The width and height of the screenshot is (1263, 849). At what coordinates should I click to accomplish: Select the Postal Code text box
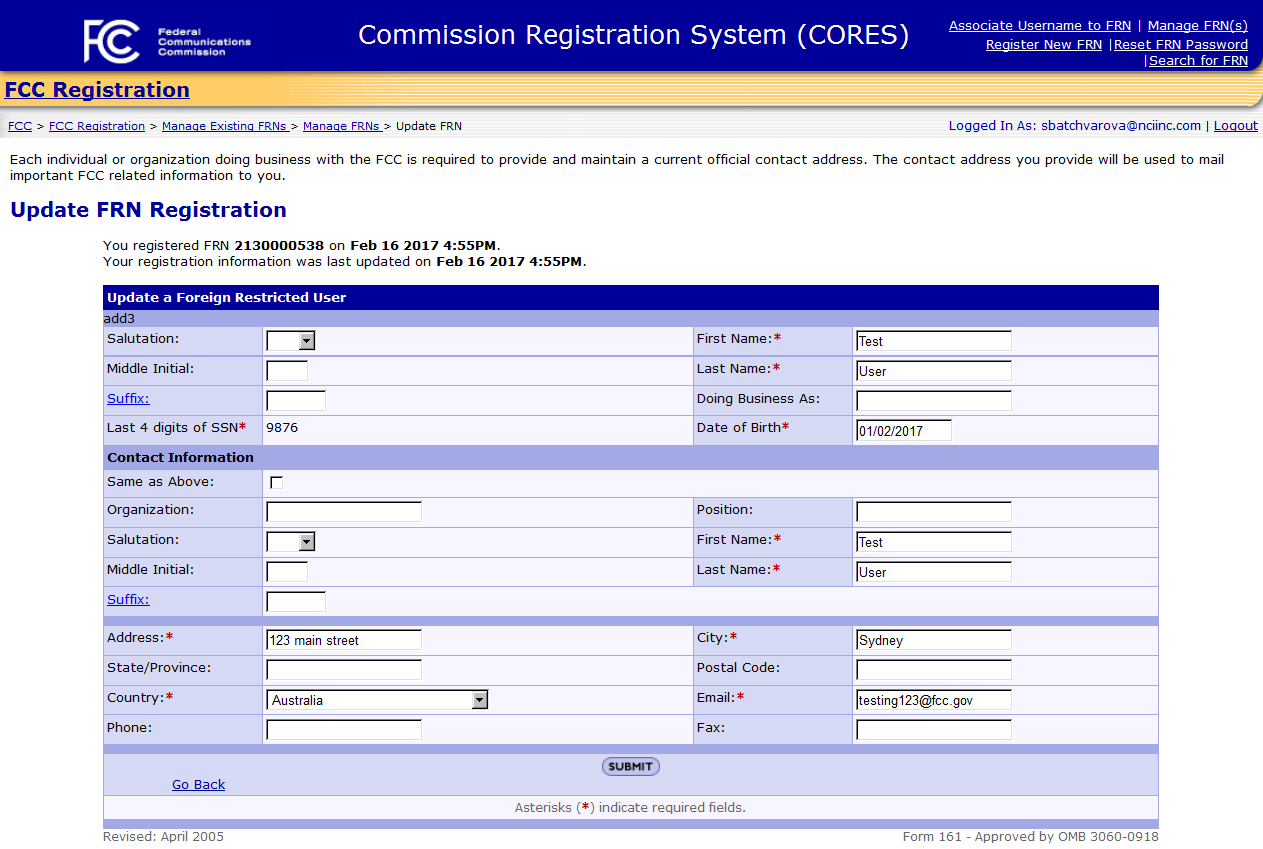933,670
